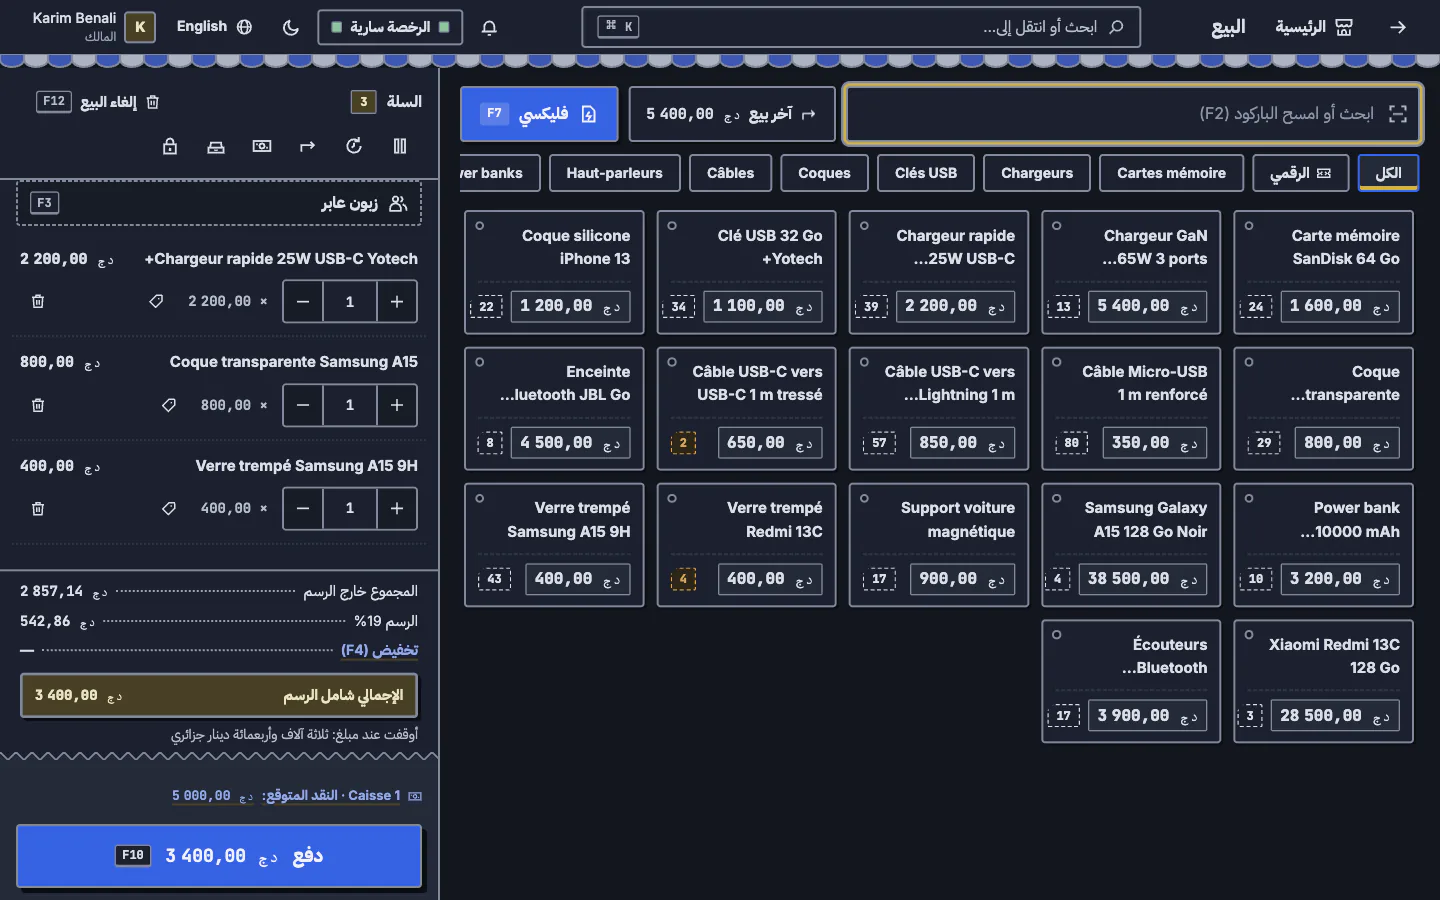Hold the sale with the pause icon

[400, 146]
